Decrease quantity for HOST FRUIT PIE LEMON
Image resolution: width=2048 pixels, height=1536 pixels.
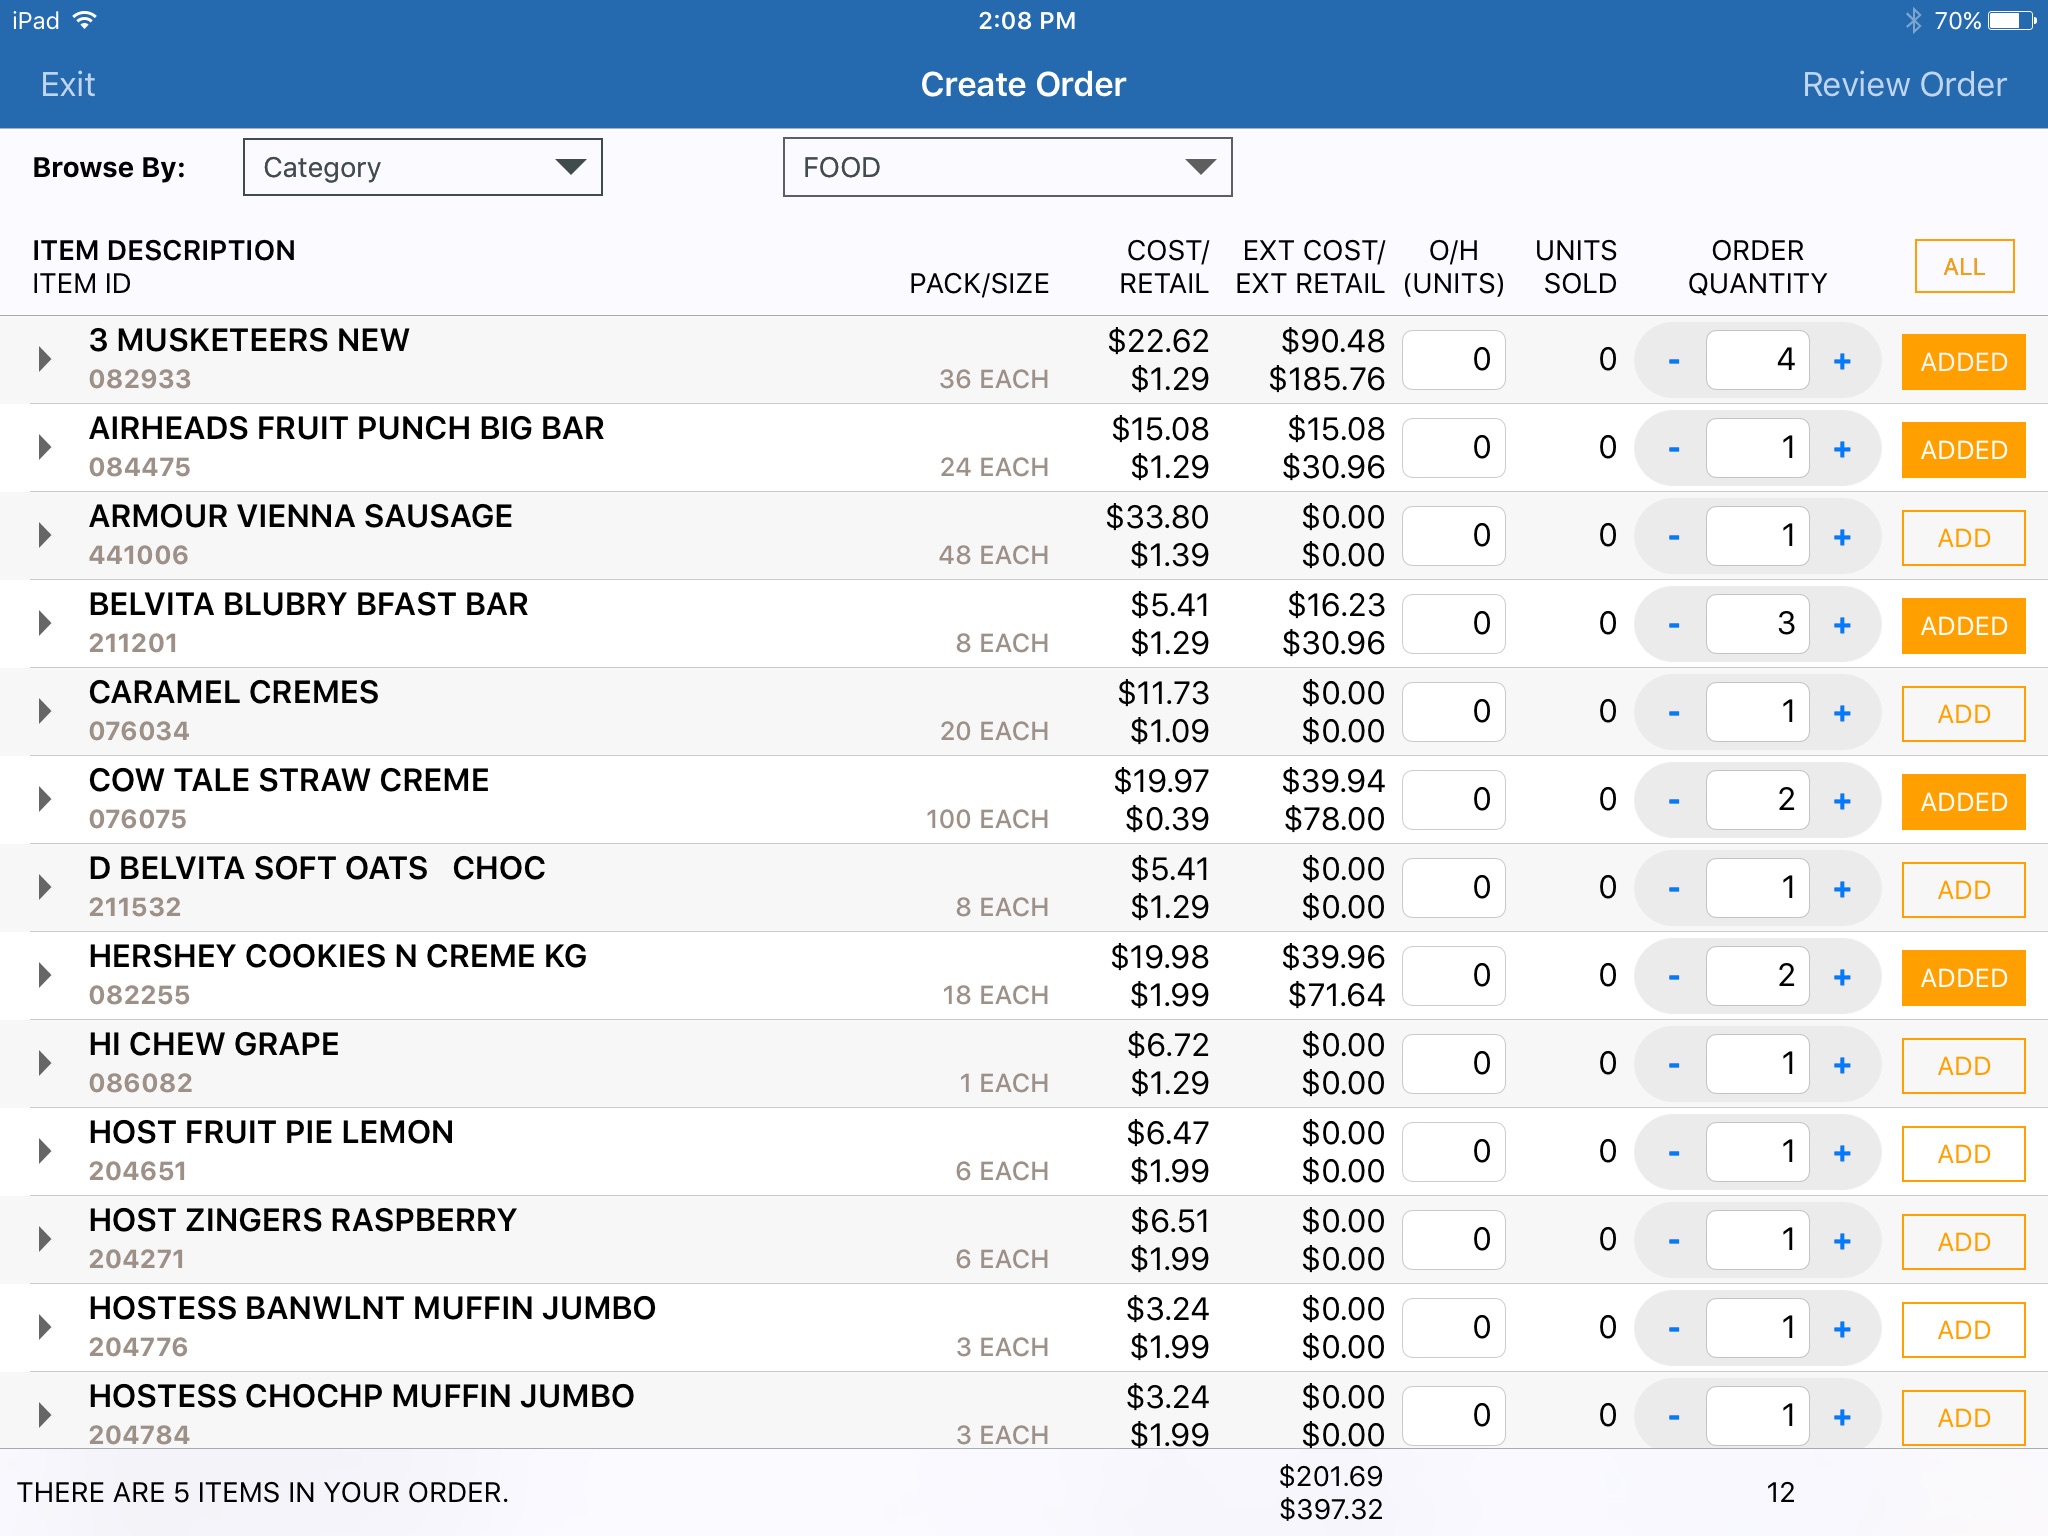tap(1673, 1153)
